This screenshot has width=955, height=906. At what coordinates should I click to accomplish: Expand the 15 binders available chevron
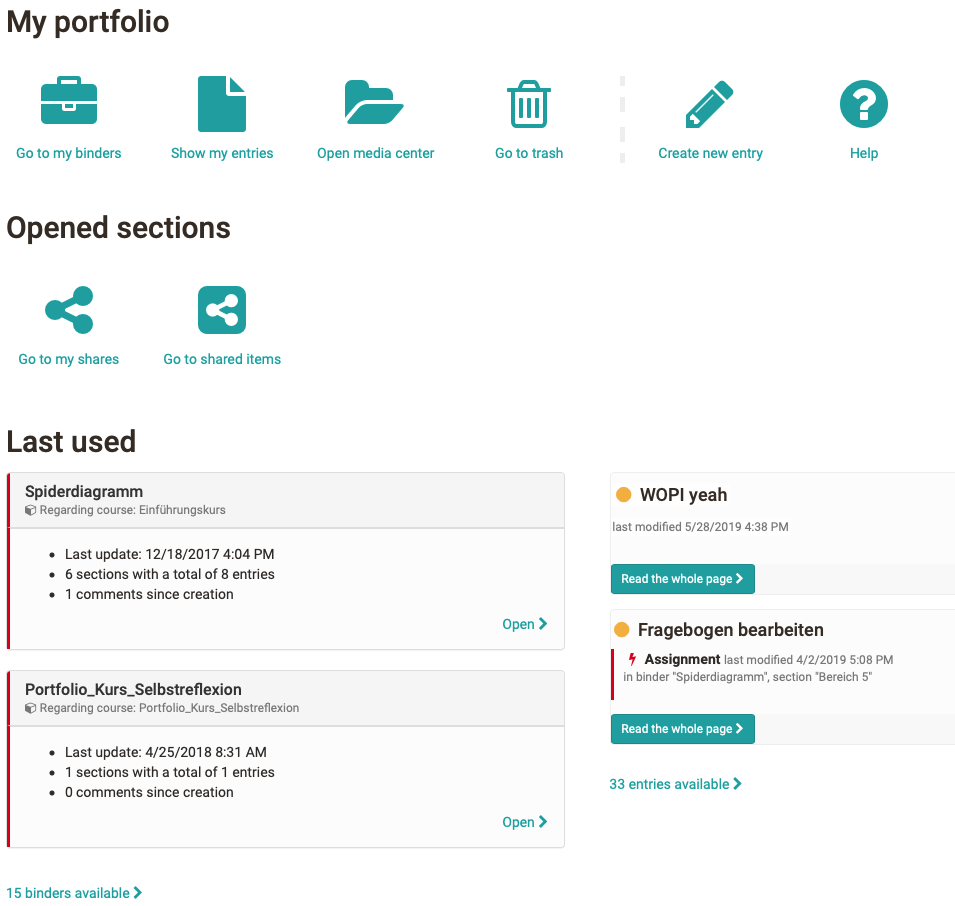136,892
